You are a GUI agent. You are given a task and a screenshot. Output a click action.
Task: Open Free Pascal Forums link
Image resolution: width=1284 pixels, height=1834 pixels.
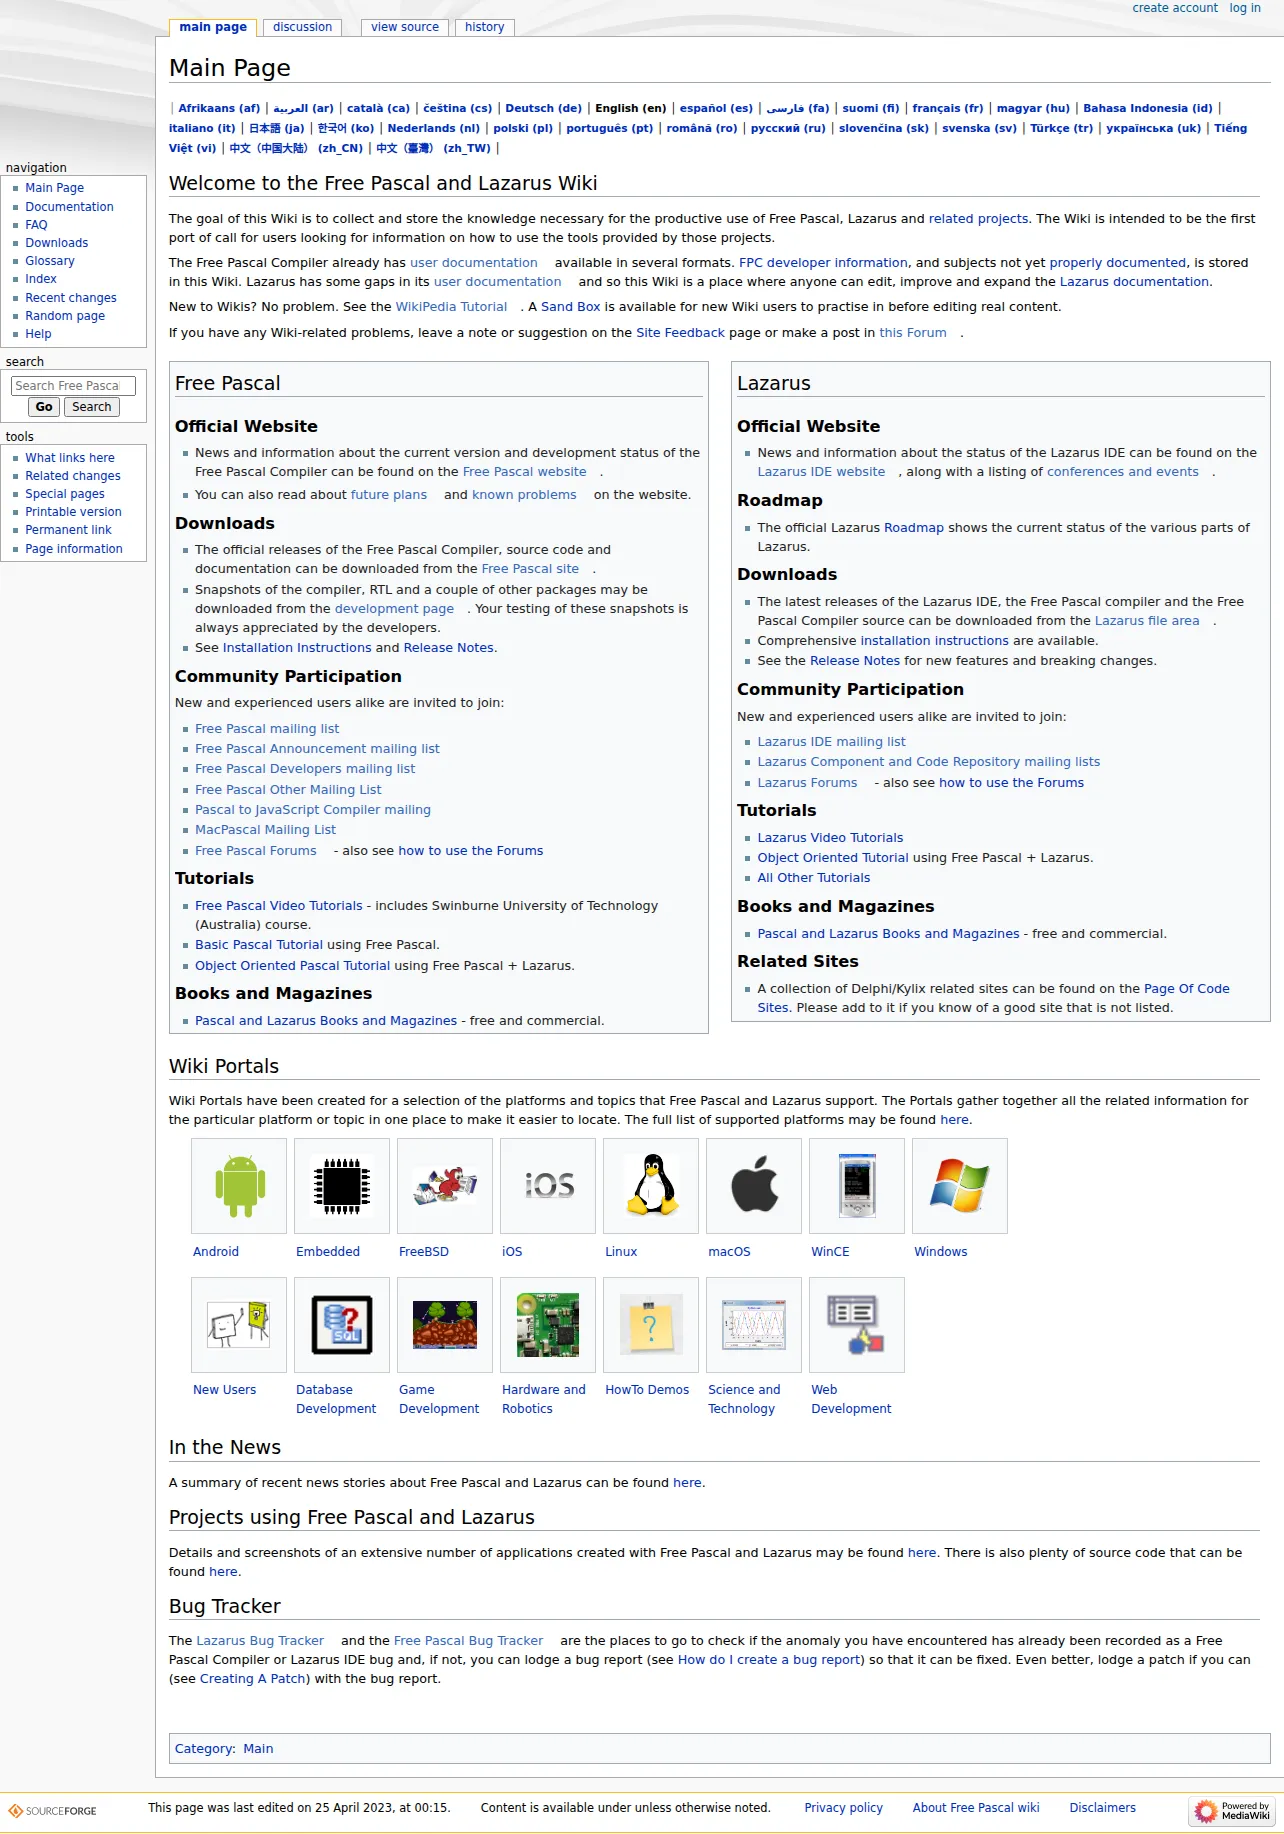tap(256, 851)
